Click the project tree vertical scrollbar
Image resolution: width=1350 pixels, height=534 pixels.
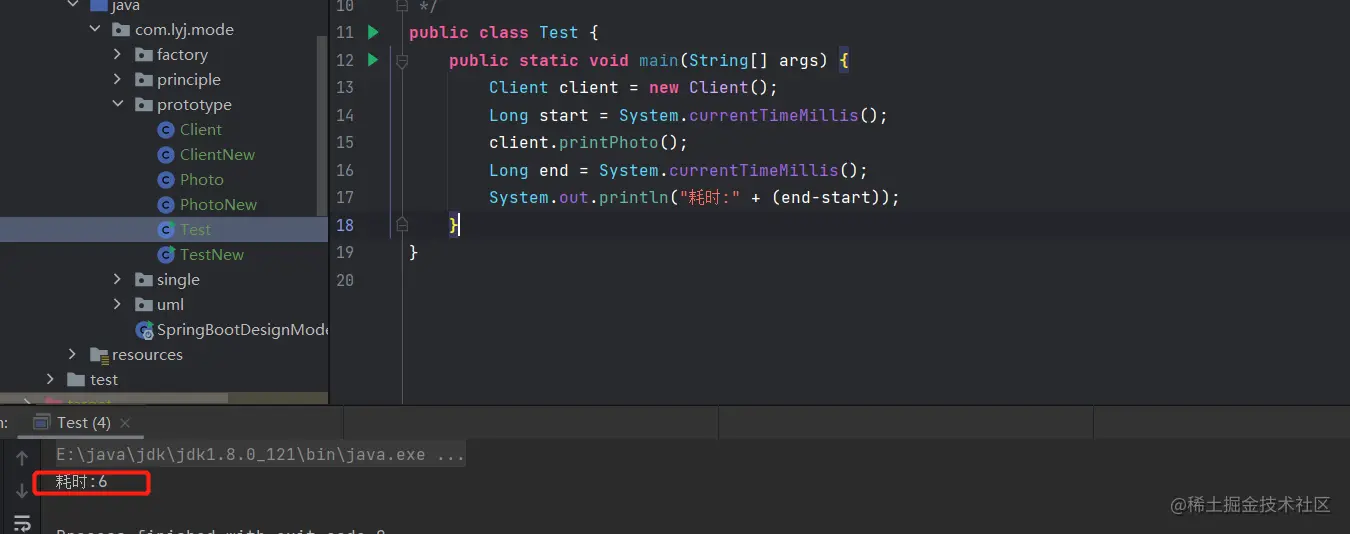click(x=322, y=125)
